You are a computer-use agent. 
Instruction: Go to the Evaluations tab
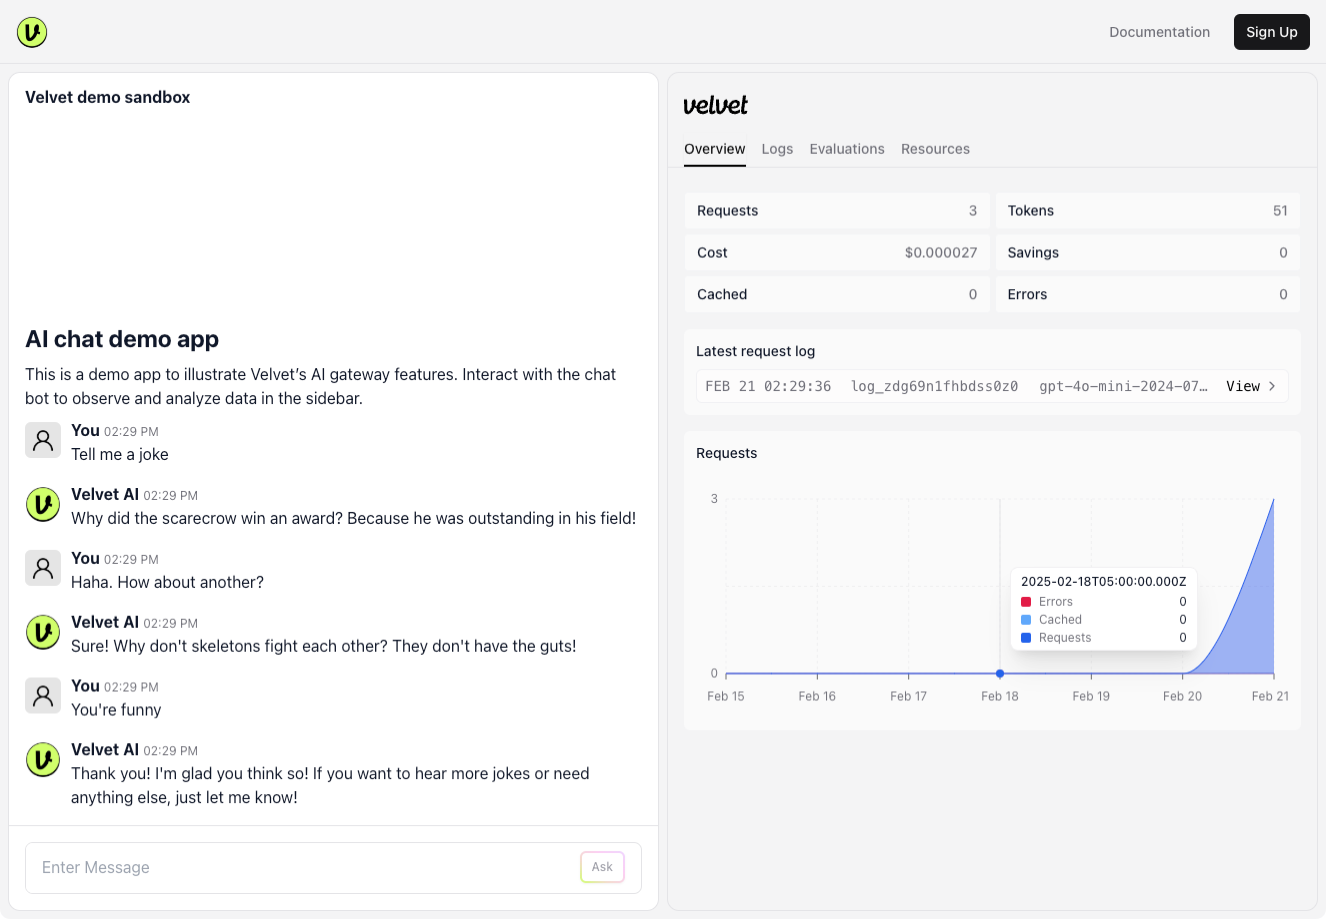point(847,149)
